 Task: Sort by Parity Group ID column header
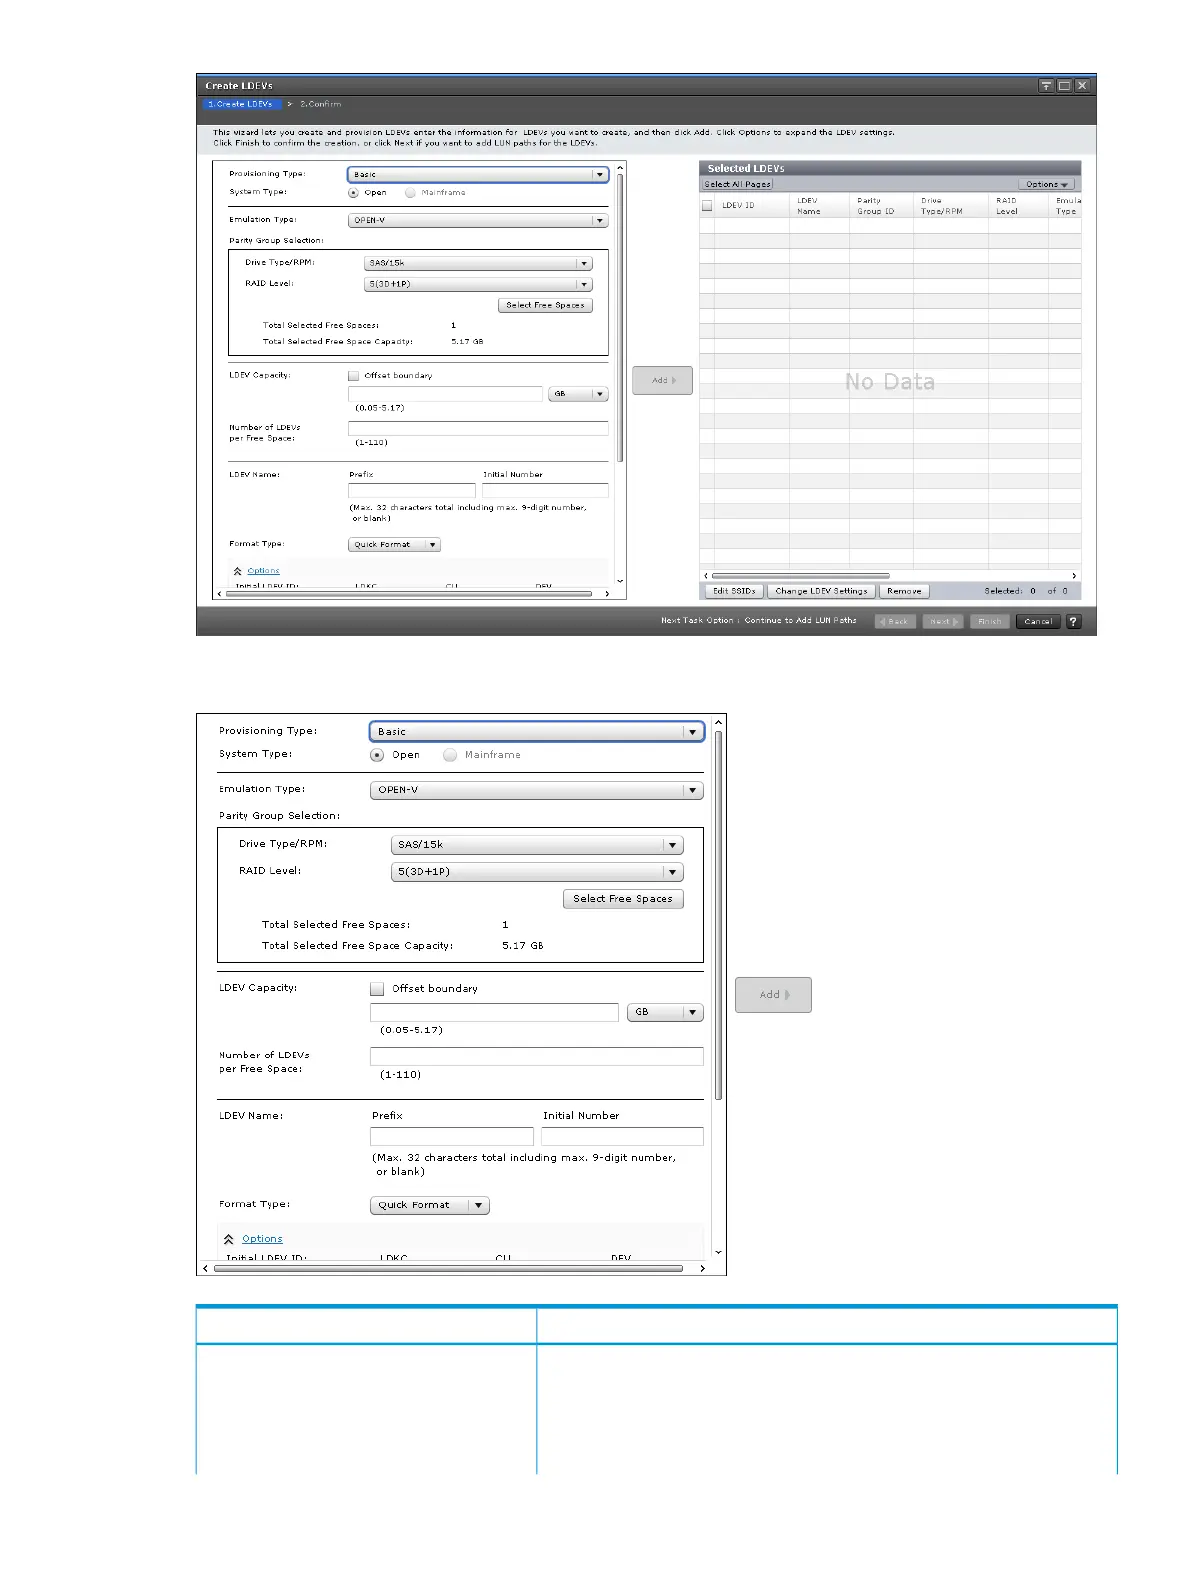point(876,206)
